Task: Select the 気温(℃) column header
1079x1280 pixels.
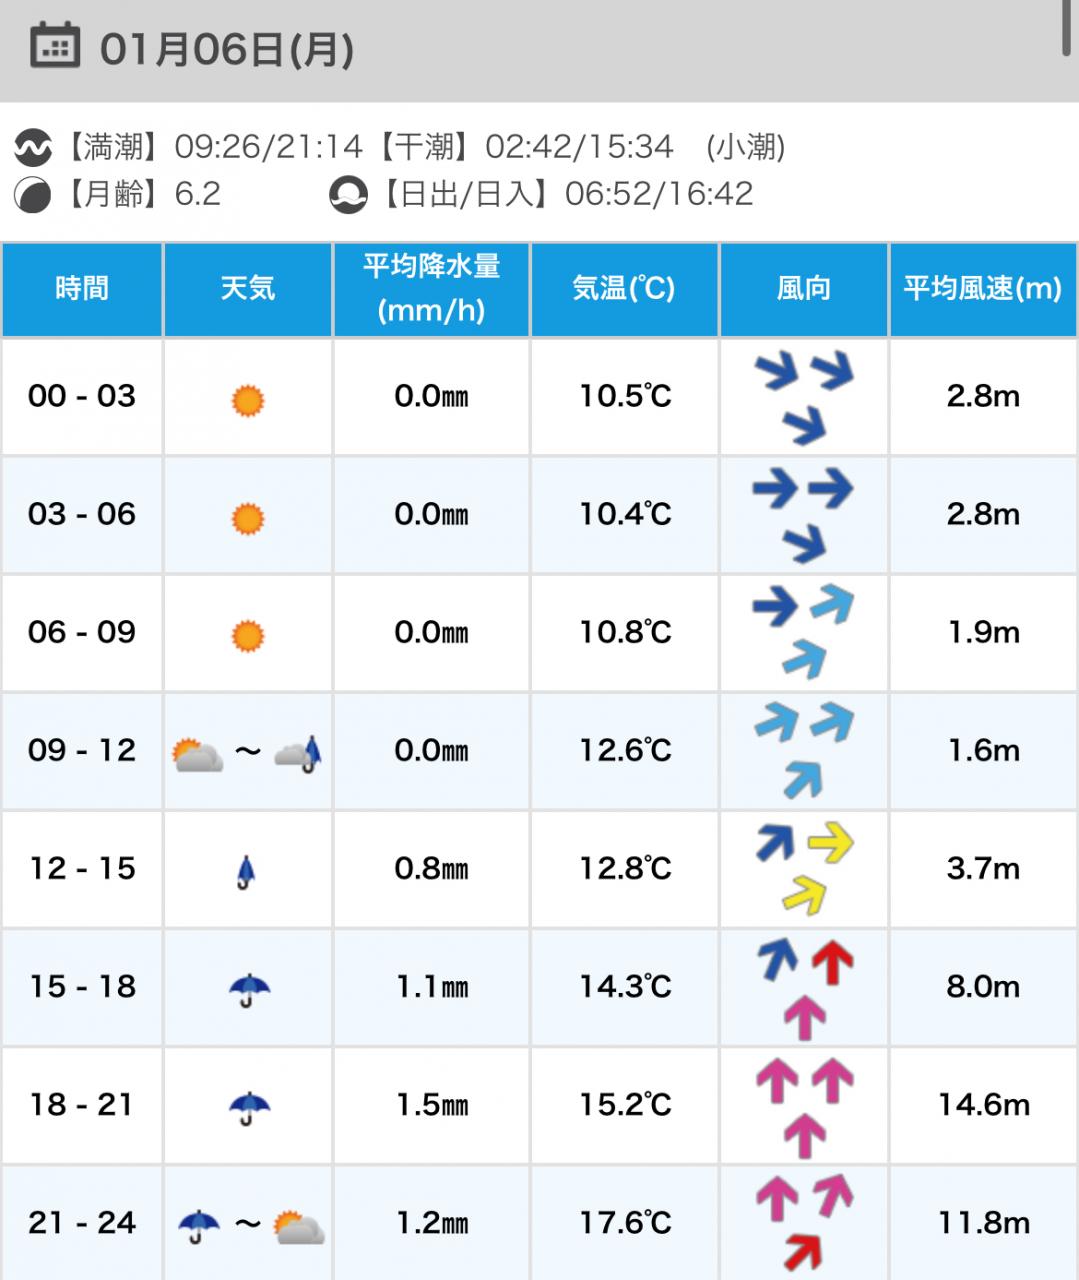Action: click(x=624, y=289)
